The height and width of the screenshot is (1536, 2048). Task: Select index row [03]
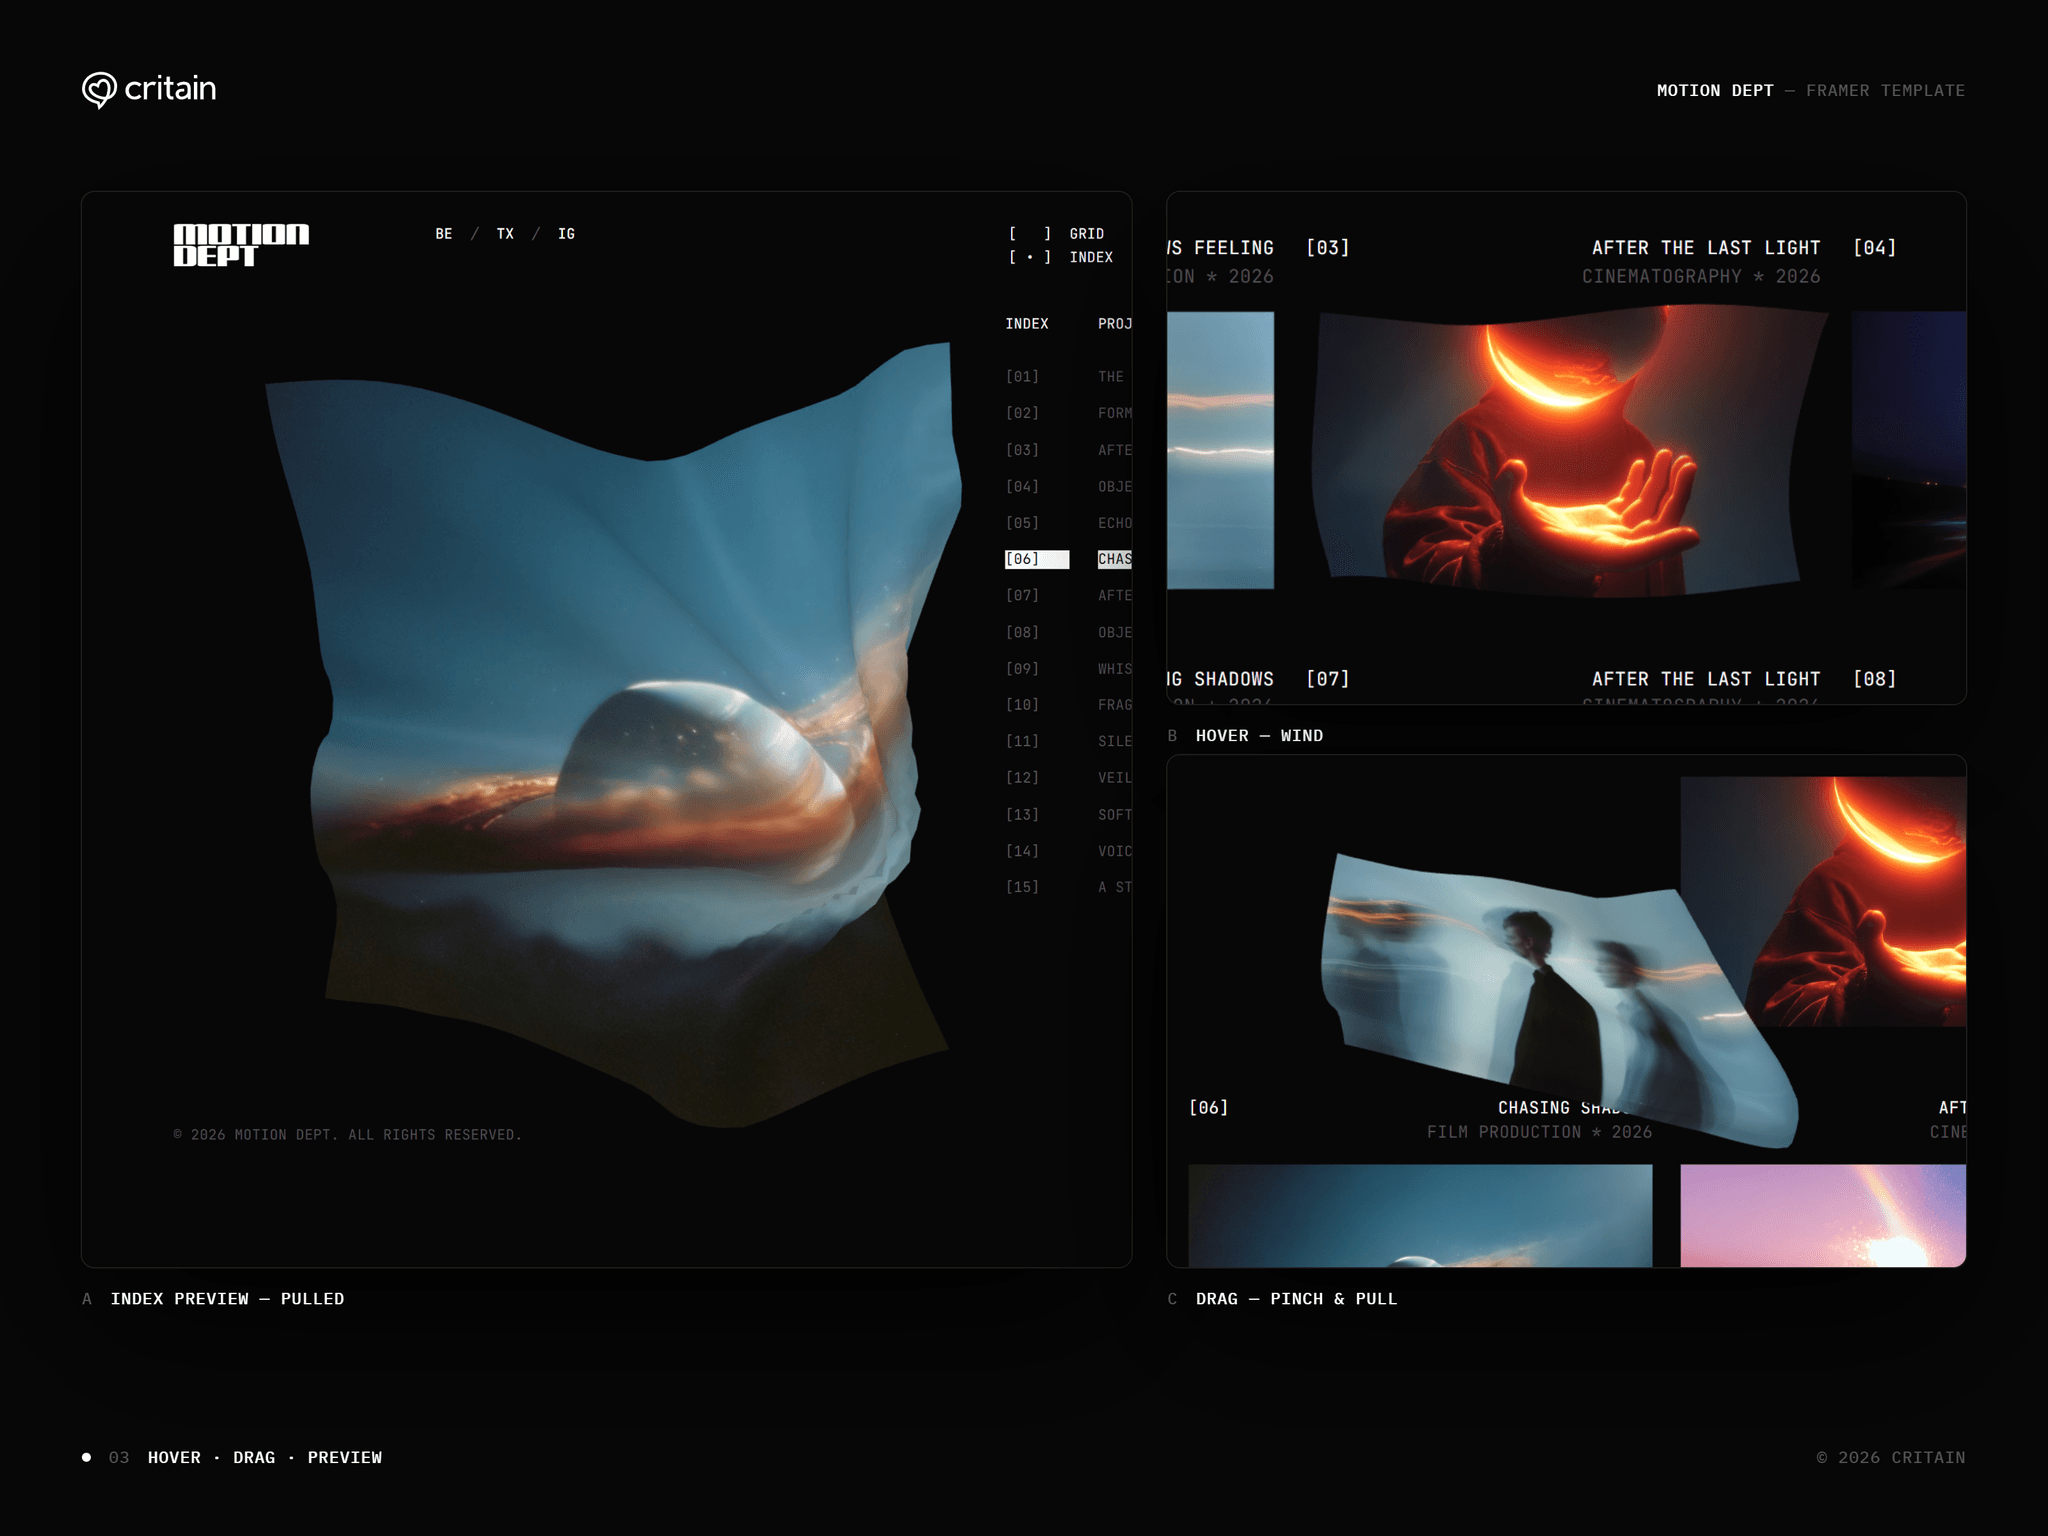tap(1068, 450)
